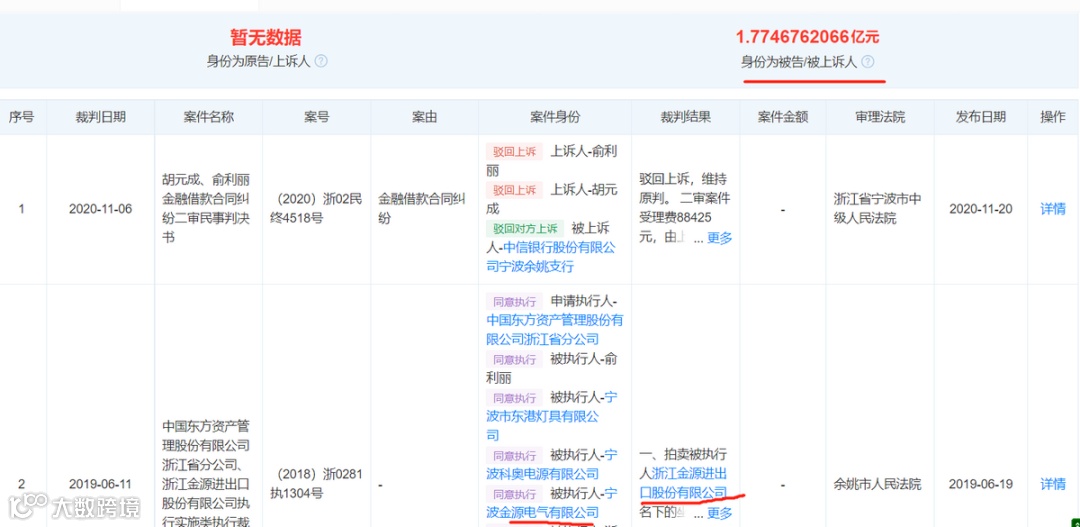Expand 更多 in row 1 裁判结果

pos(720,238)
